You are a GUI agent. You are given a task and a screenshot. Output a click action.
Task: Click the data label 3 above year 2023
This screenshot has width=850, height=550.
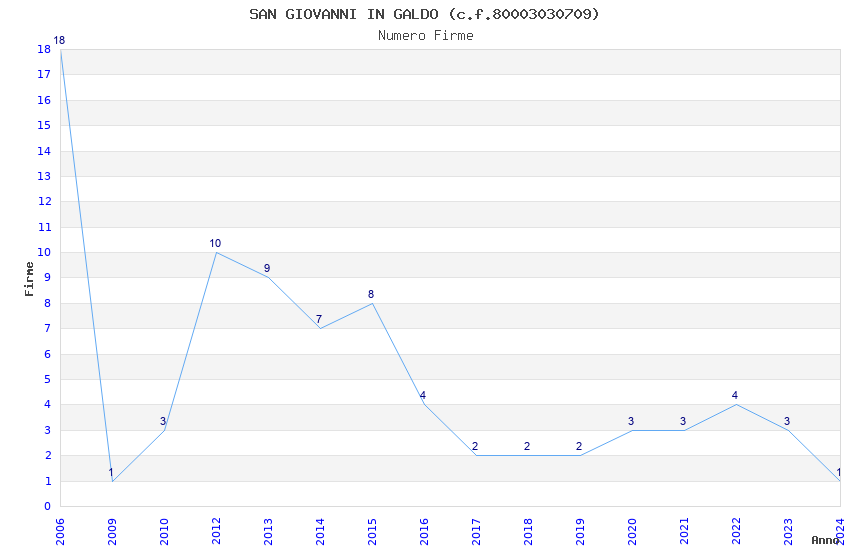(x=787, y=421)
